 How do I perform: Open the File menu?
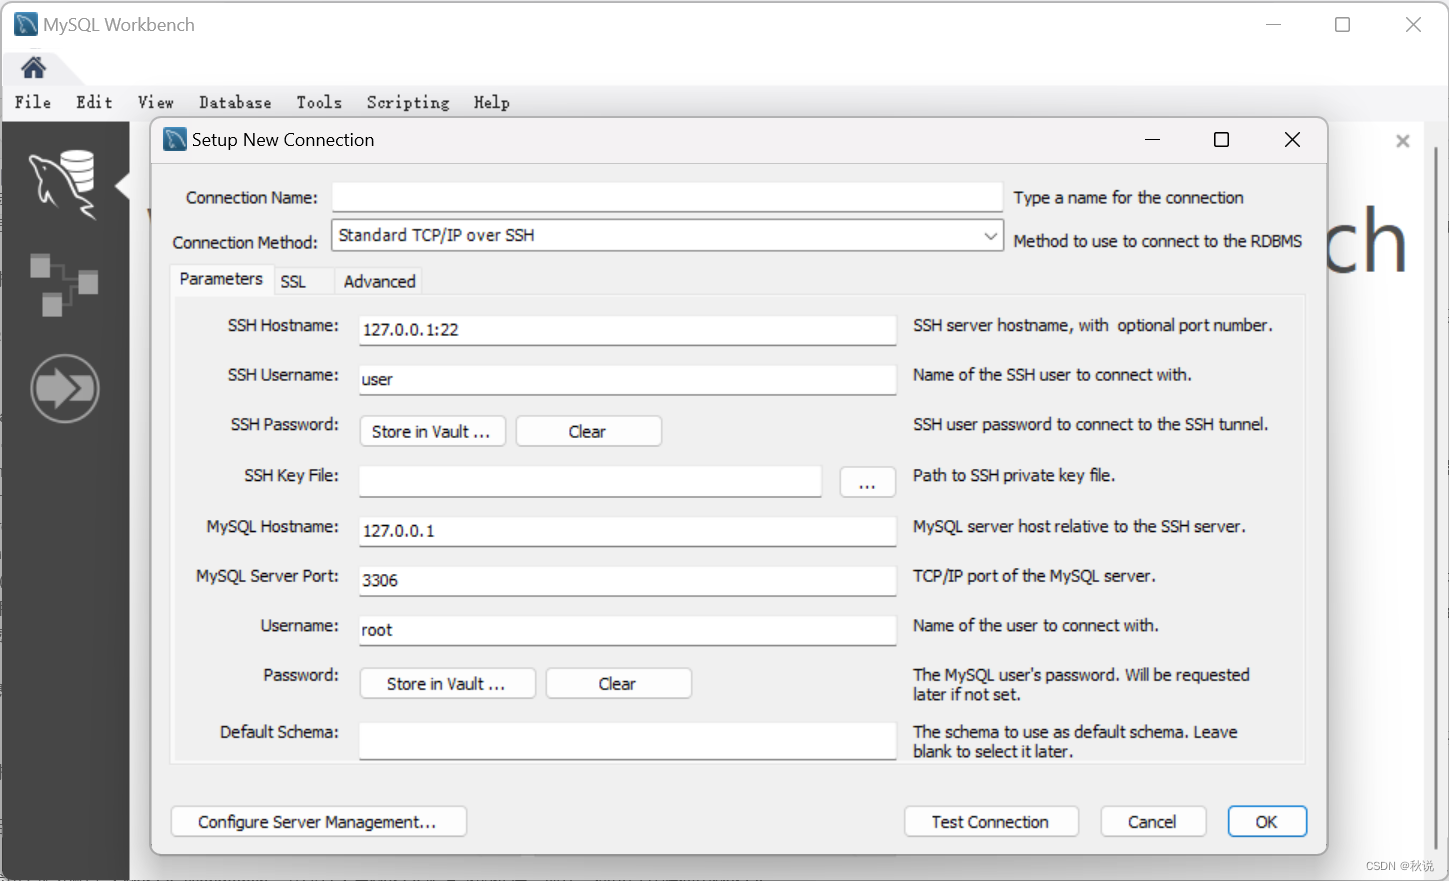click(33, 102)
